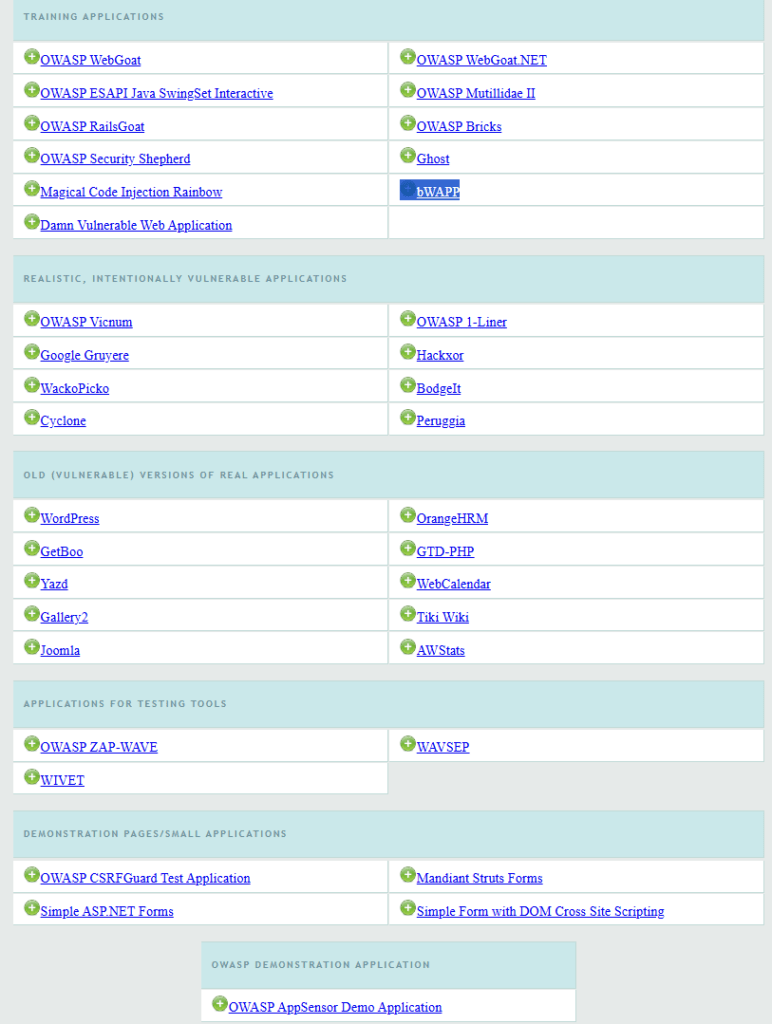Expand the OWASP Security Shepherd entry

pos(32,156)
